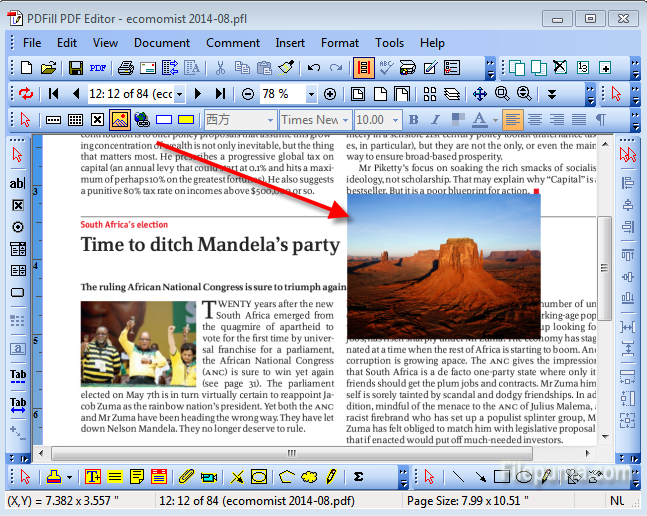Select the radio button form field tool
This screenshot has width=647, height=516.
[17, 227]
